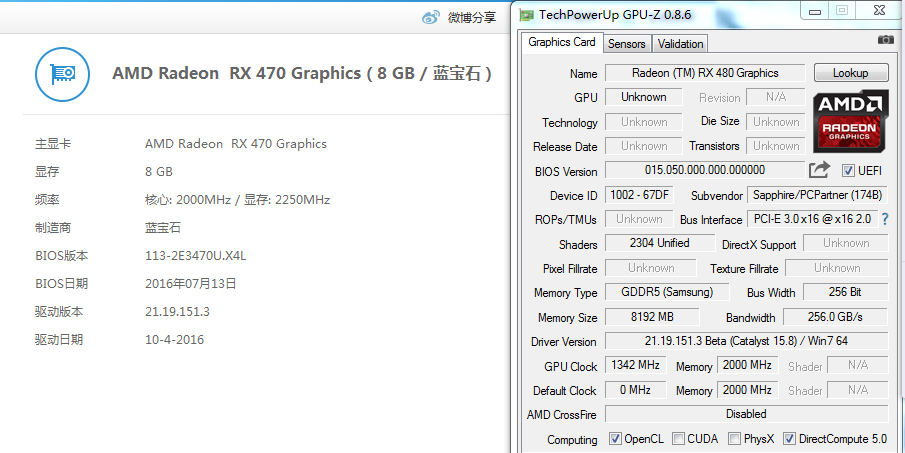Screen dimensions: 905x453
Task: Open the Sensors tab
Action: (627, 44)
